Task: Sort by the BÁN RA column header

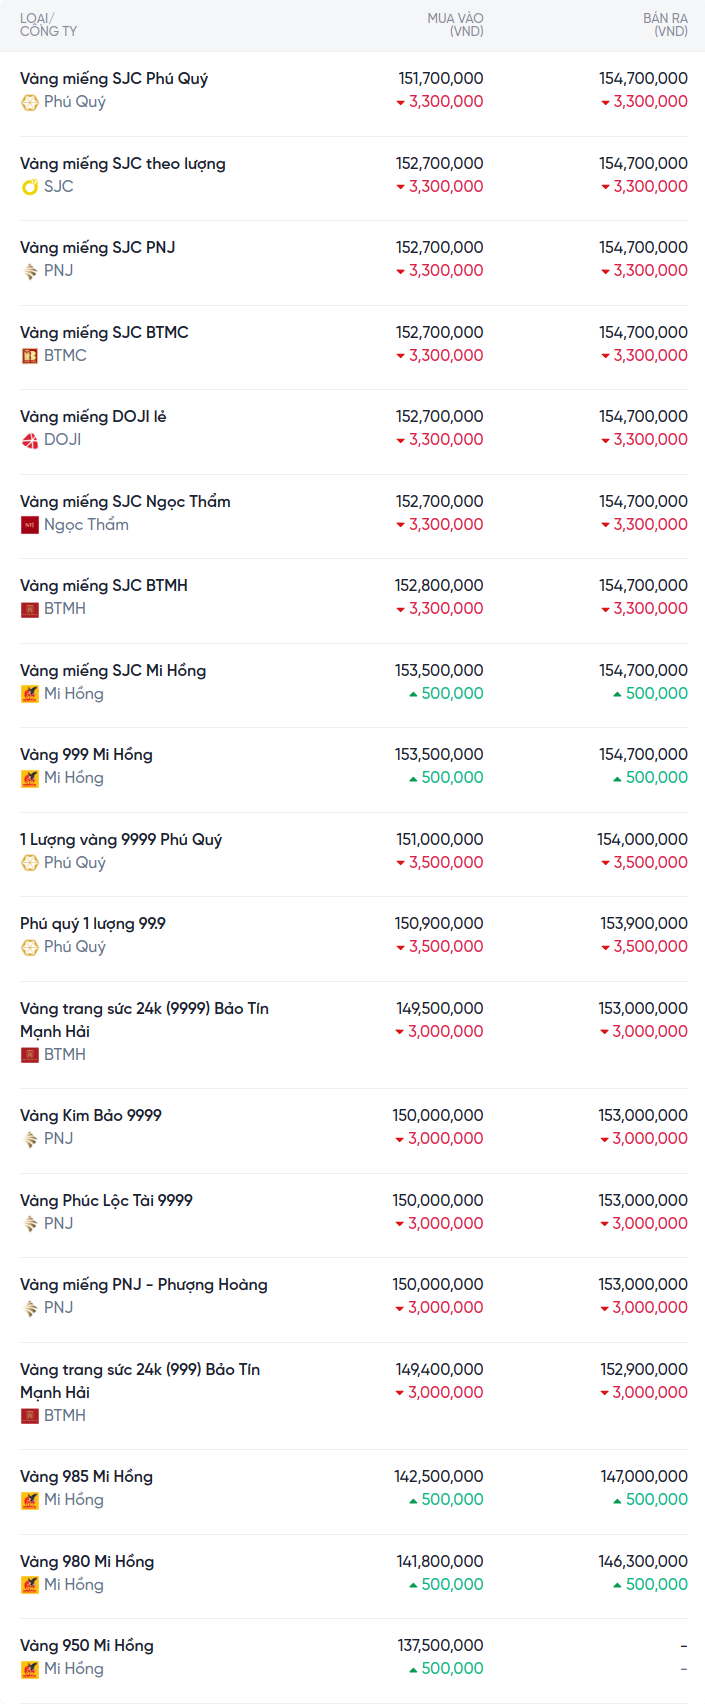Action: pyautogui.click(x=665, y=25)
